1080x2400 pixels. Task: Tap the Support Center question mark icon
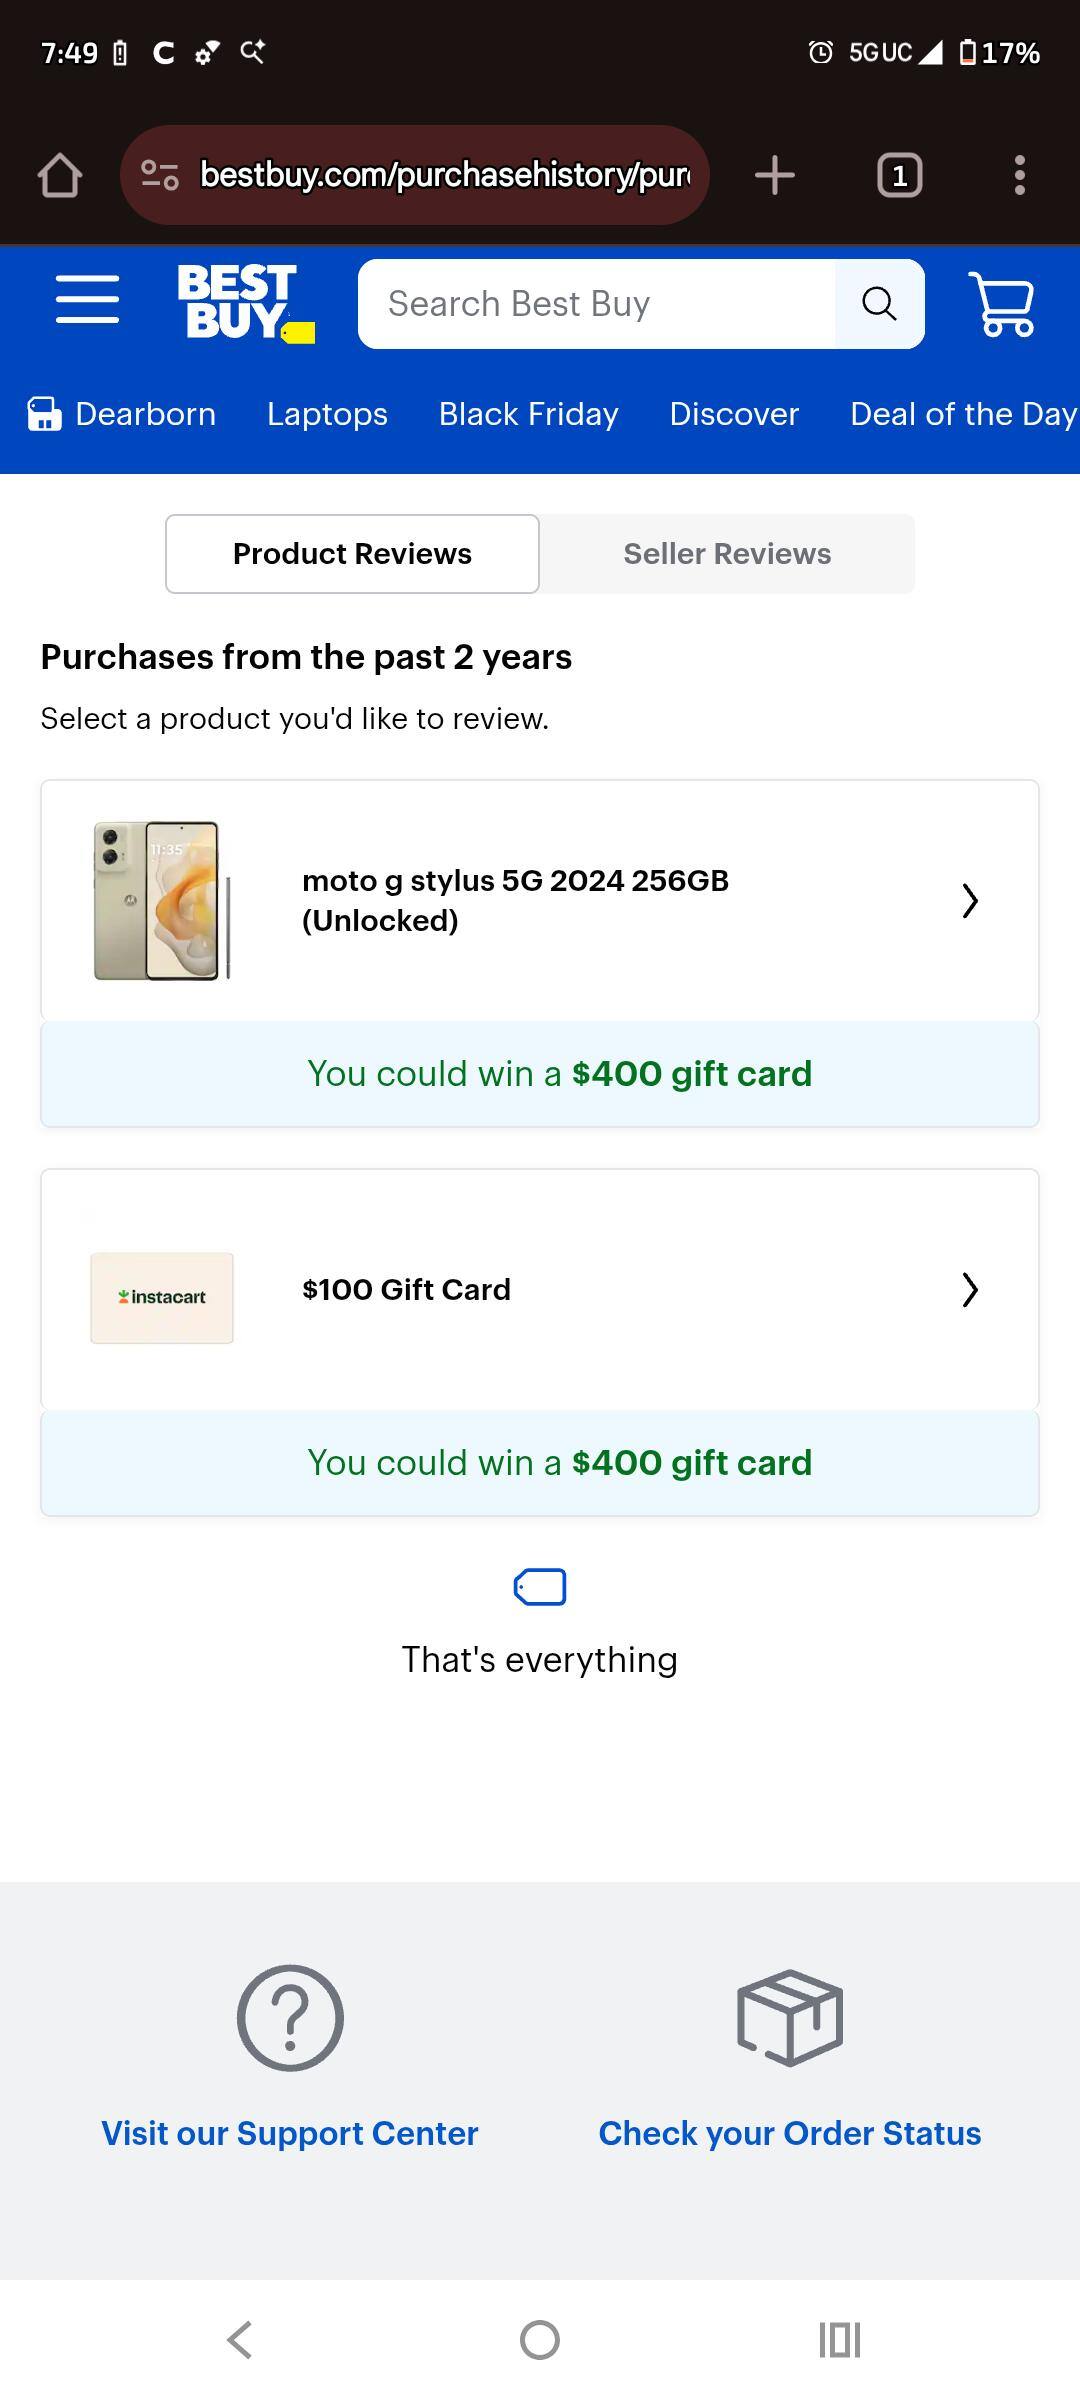click(x=290, y=2018)
